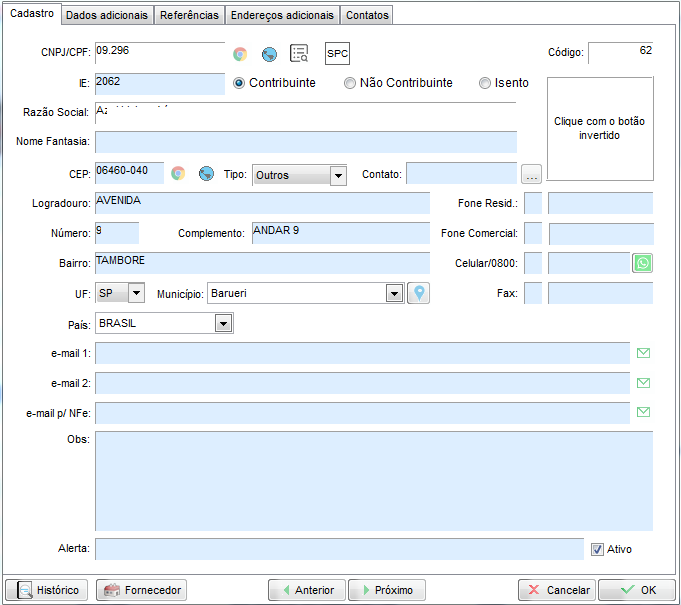The width and height of the screenshot is (681, 605).
Task: Click the Número input field
Action: pos(117,233)
